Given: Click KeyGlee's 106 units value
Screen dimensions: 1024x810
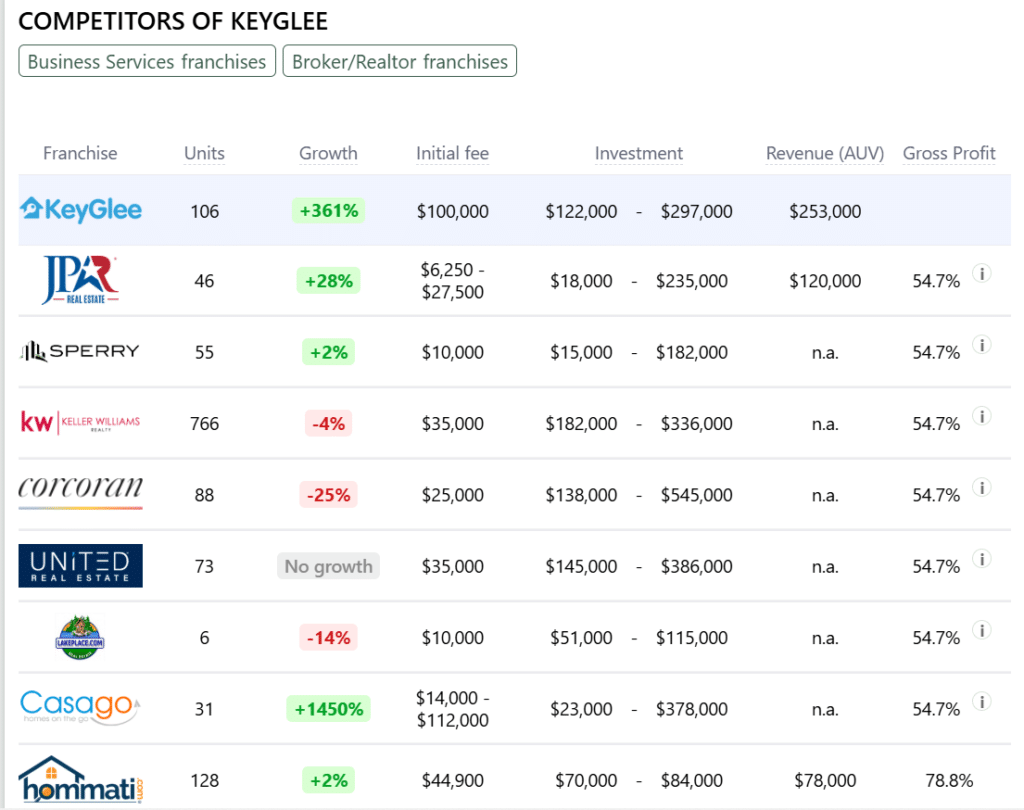Looking at the screenshot, I should point(204,211).
